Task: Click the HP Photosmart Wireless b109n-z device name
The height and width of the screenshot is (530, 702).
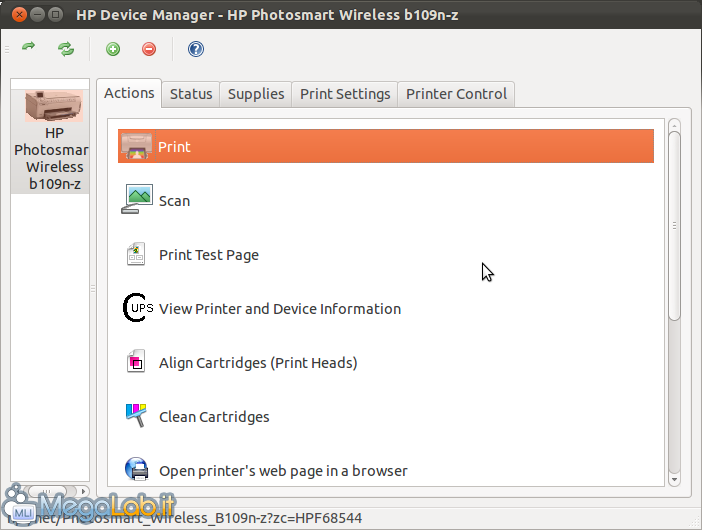Action: pyautogui.click(x=54, y=158)
